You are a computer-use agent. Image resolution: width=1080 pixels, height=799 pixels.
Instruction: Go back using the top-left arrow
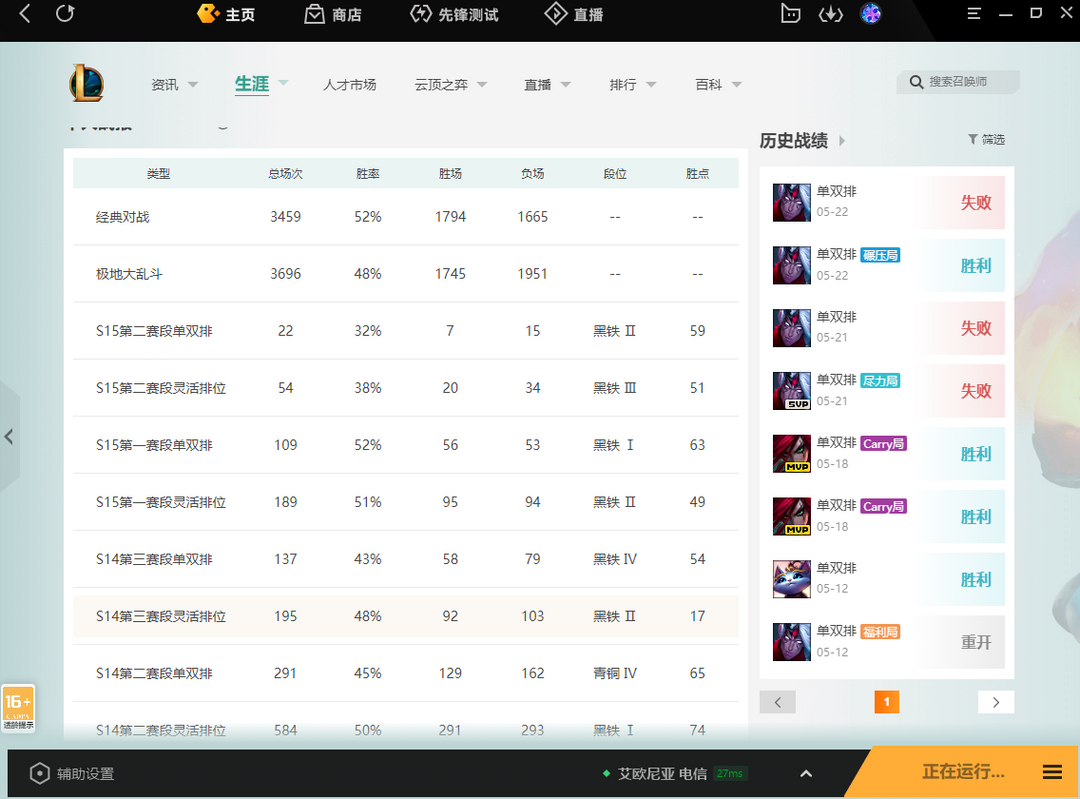(x=25, y=14)
